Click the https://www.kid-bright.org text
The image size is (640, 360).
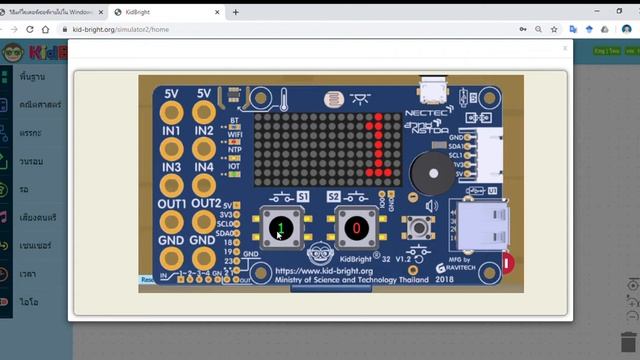tap(324, 271)
